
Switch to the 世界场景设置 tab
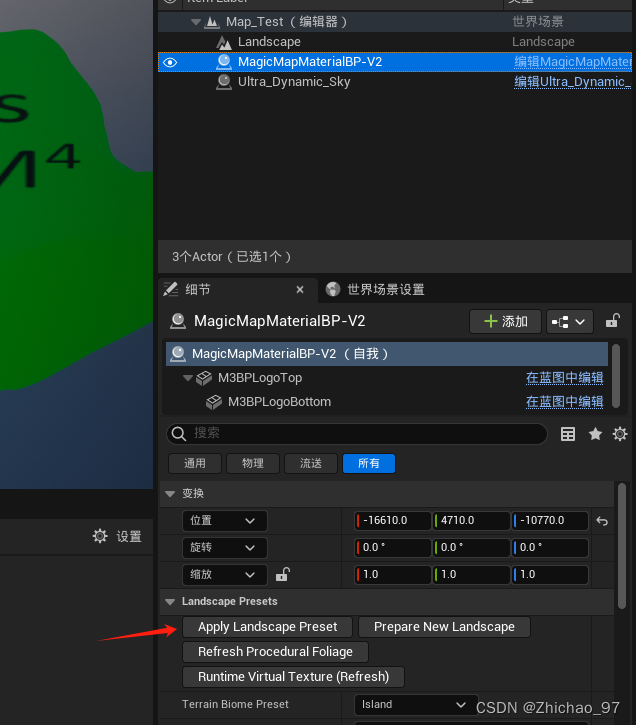385,290
